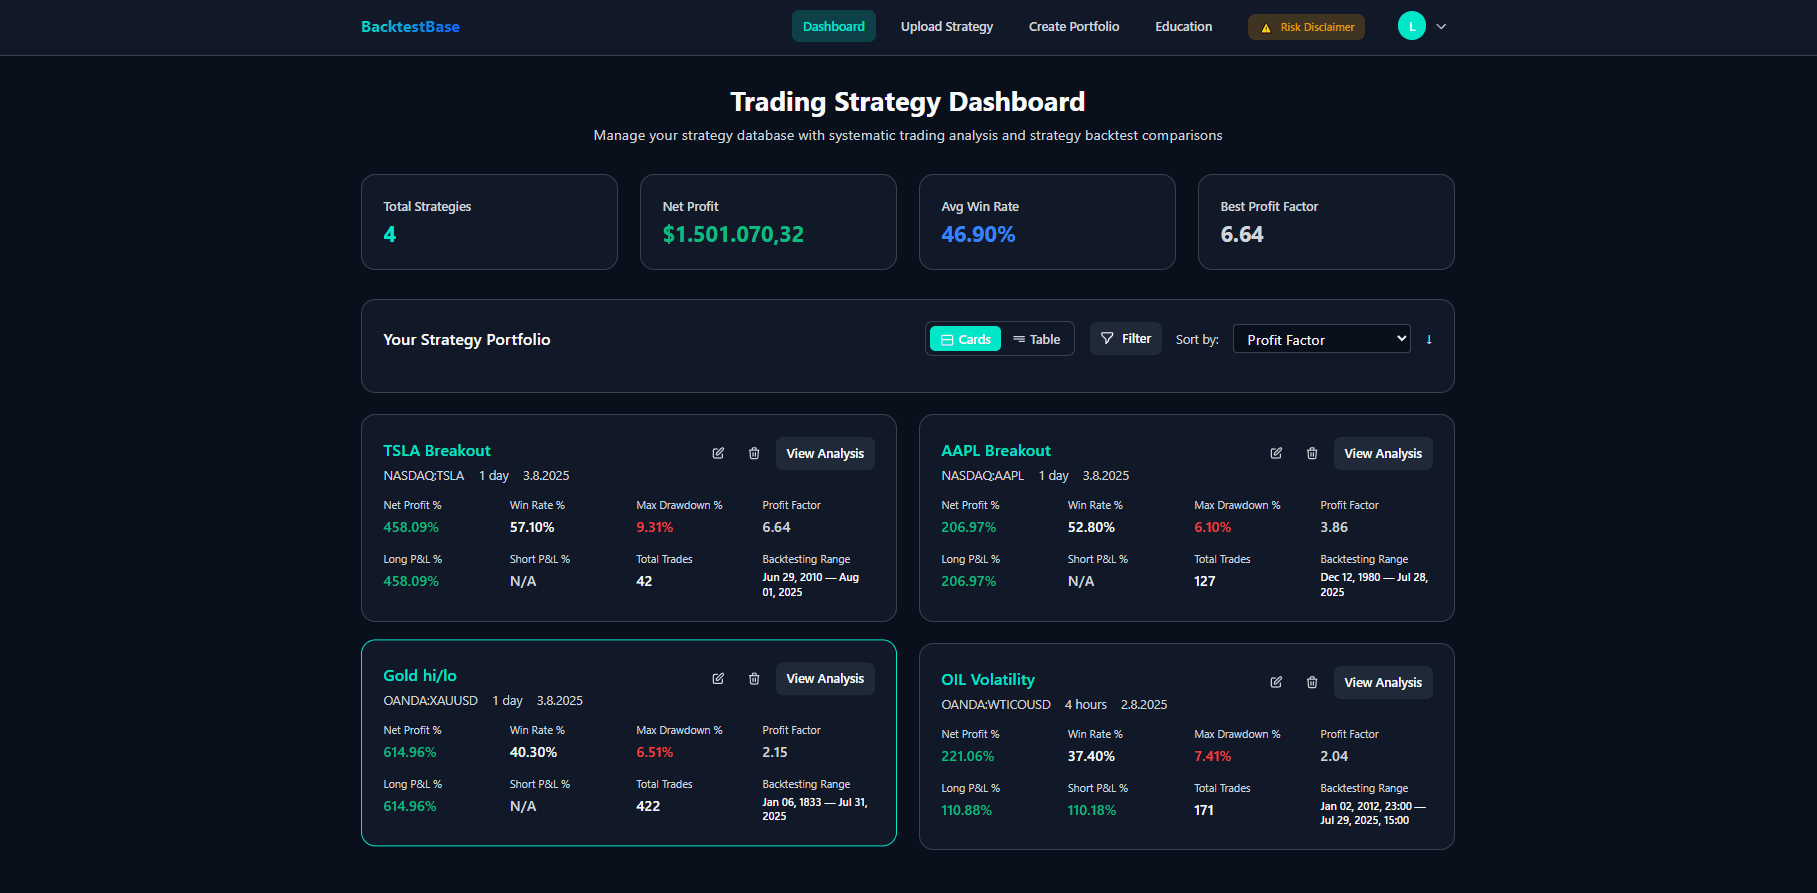
Task: Open the Create Portfolio tab
Action: click(x=1073, y=27)
